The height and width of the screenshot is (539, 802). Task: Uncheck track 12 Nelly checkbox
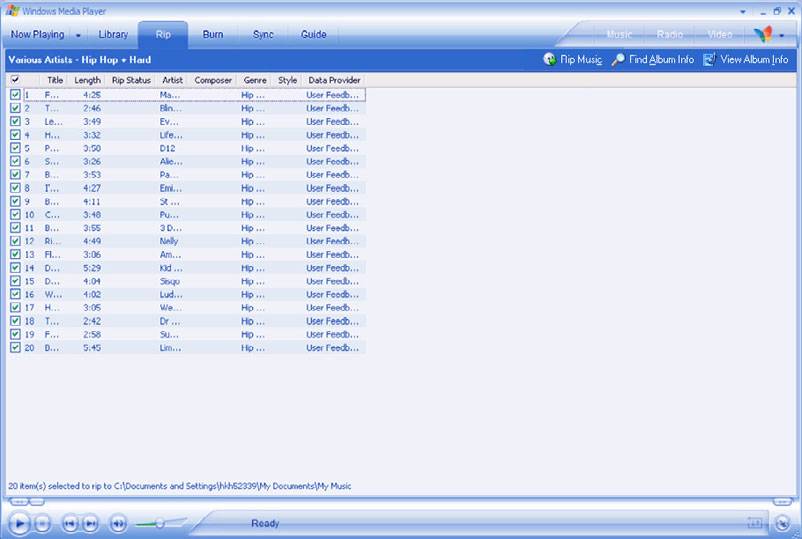point(15,241)
